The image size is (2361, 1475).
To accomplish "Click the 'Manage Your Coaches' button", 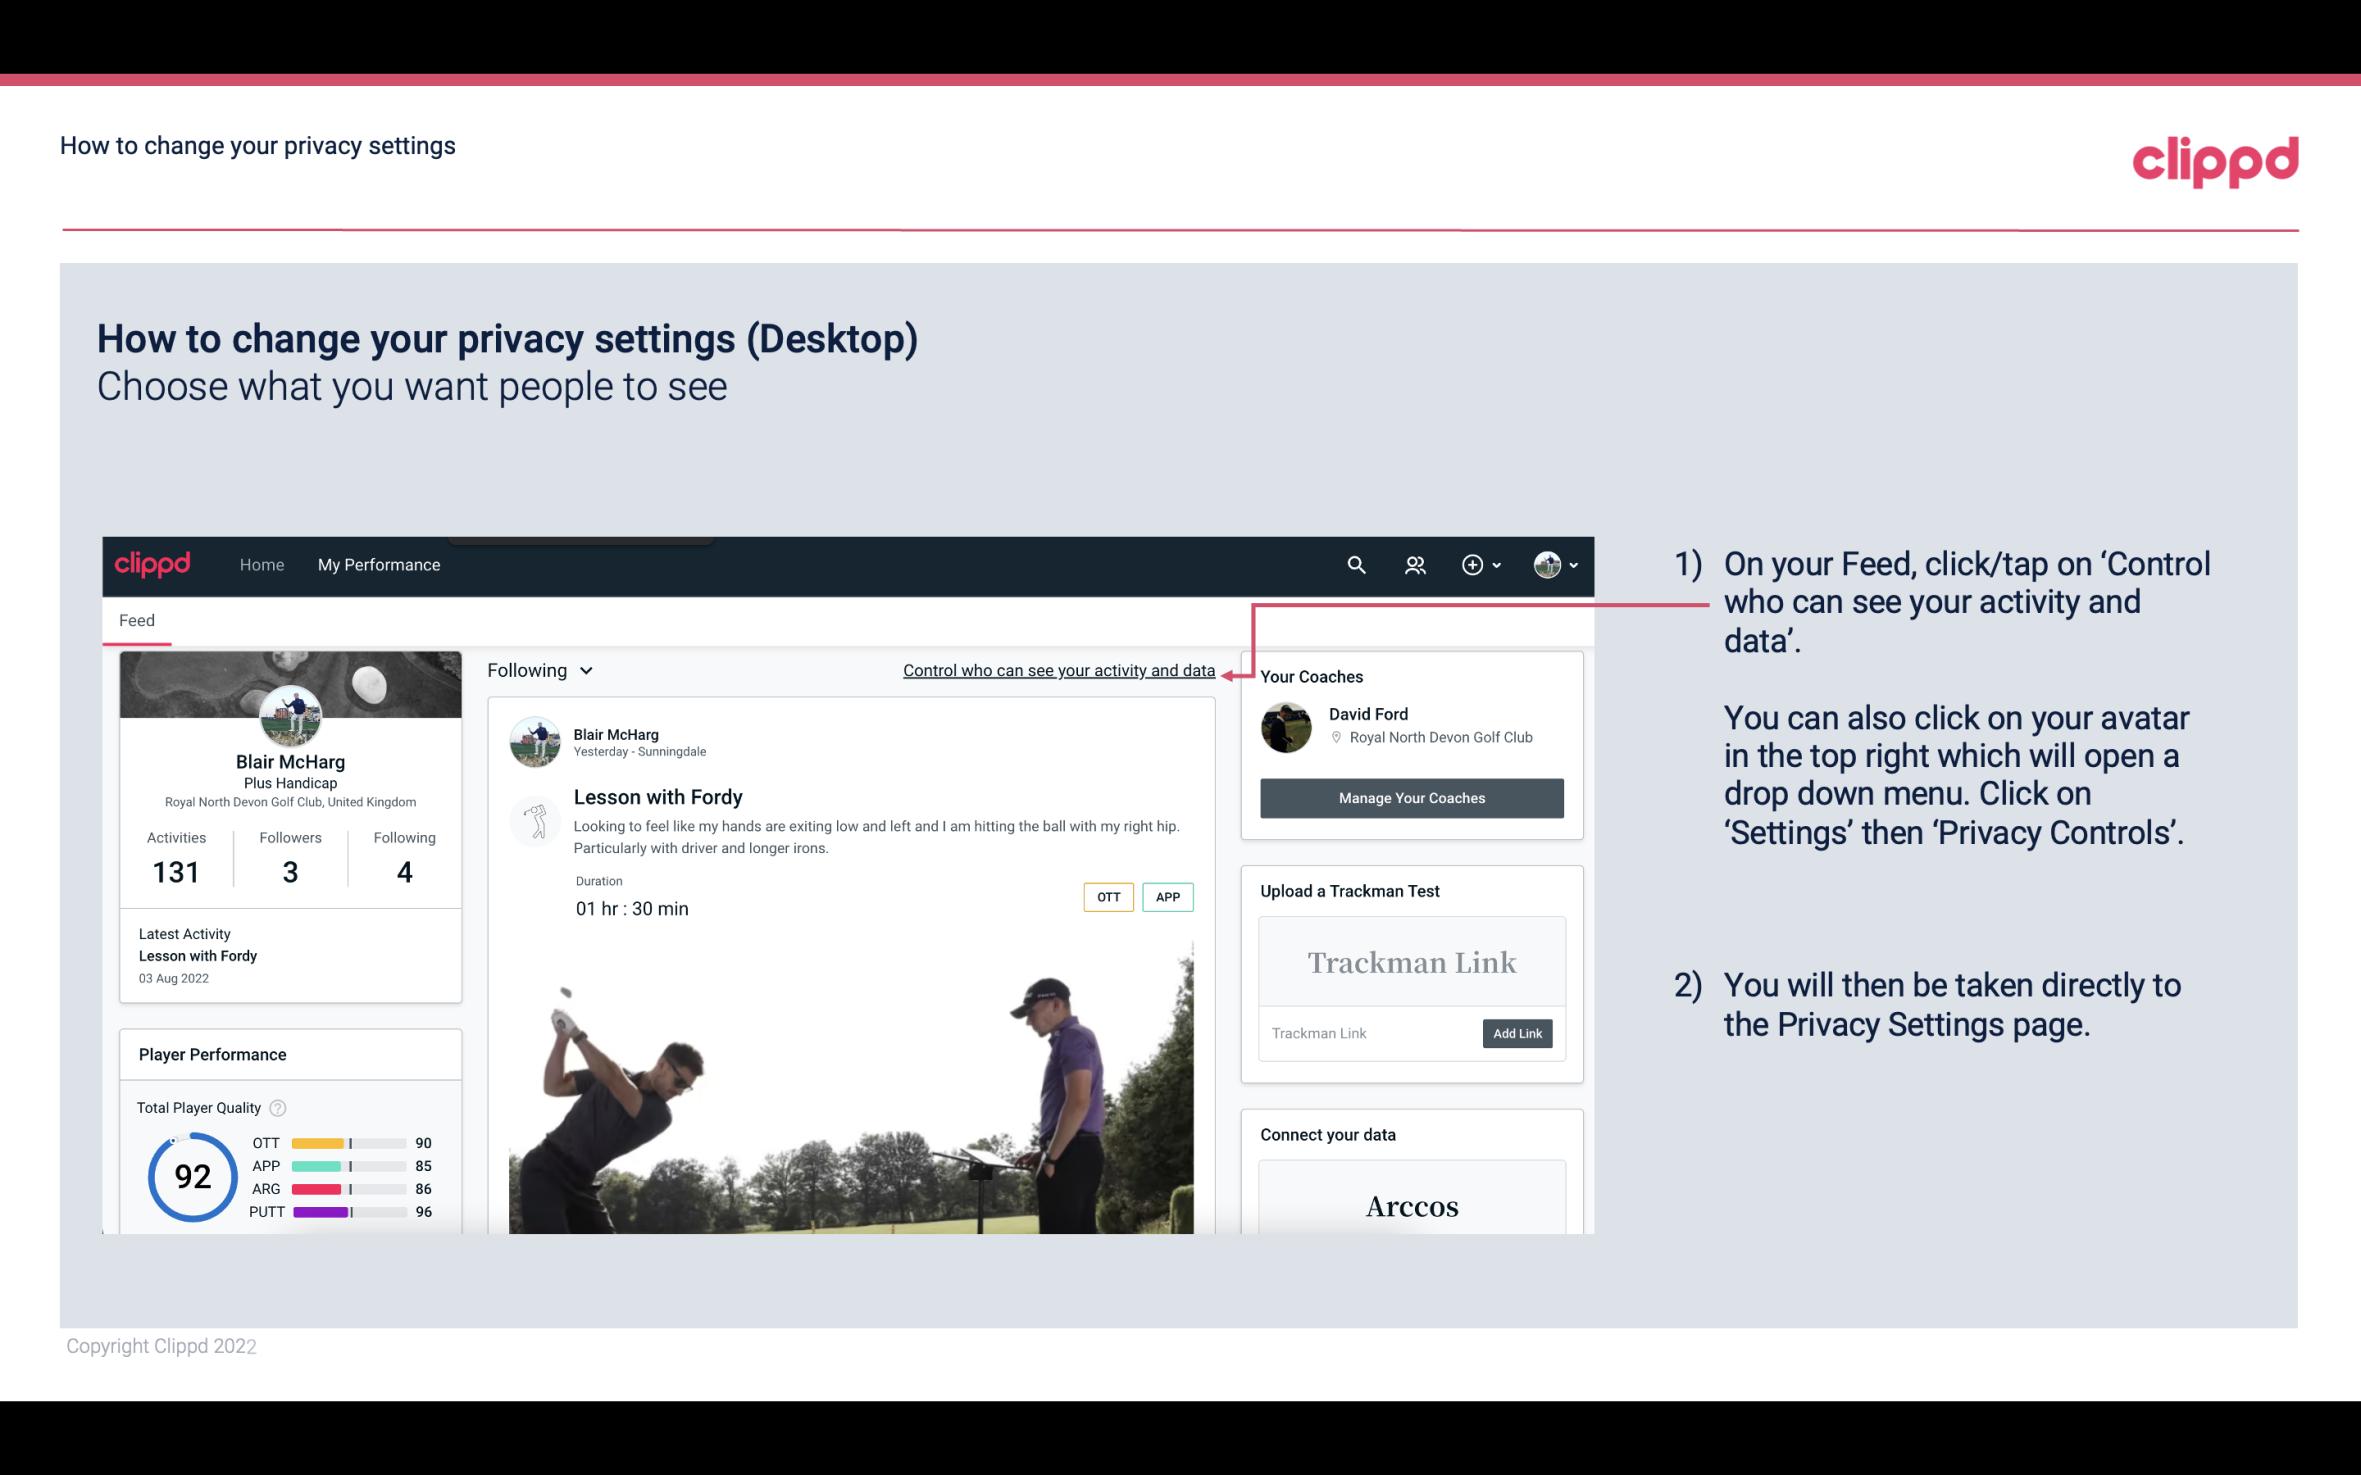I will (x=1410, y=797).
